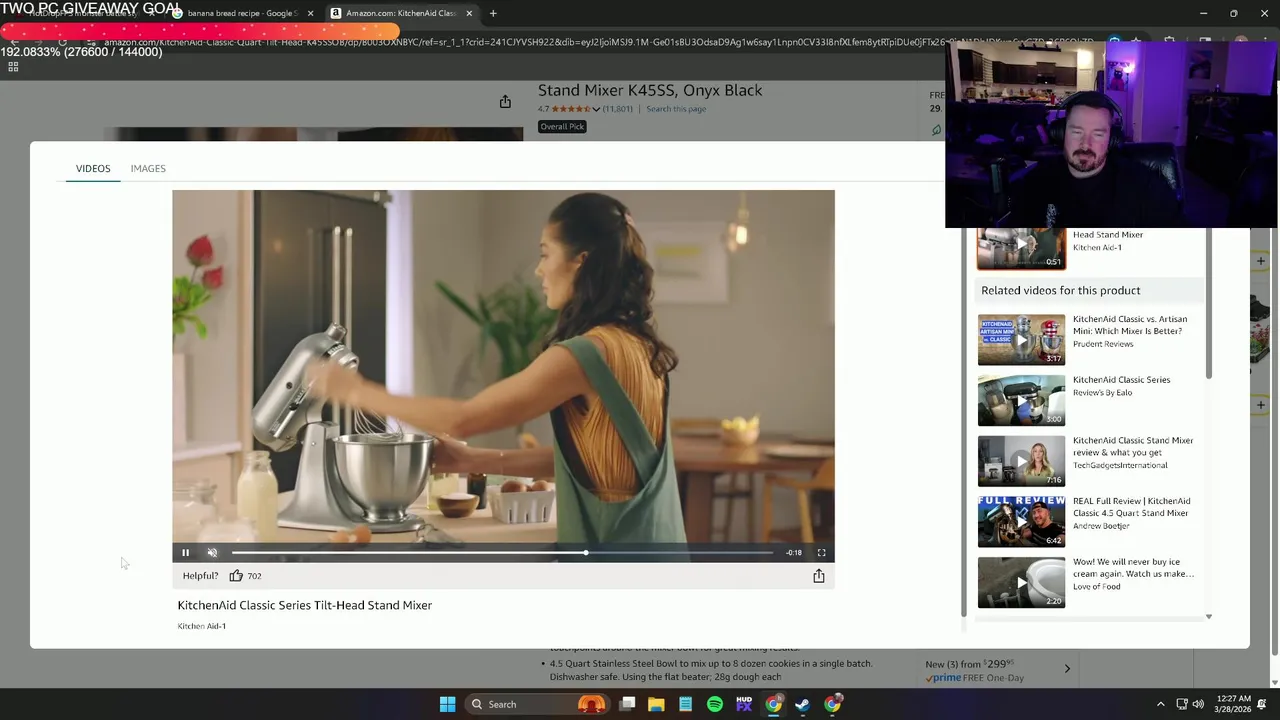Image resolution: width=1280 pixels, height=720 pixels.
Task: Click Andrew Boetjer channel name
Action: pyautogui.click(x=1101, y=526)
